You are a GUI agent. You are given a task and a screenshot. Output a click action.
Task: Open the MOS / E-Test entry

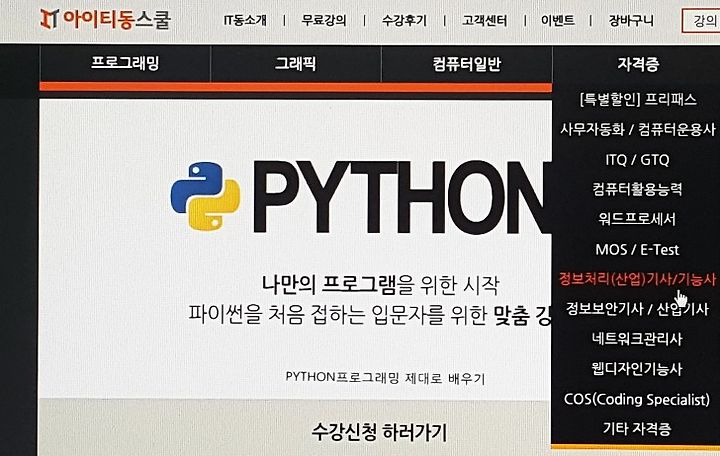637,249
